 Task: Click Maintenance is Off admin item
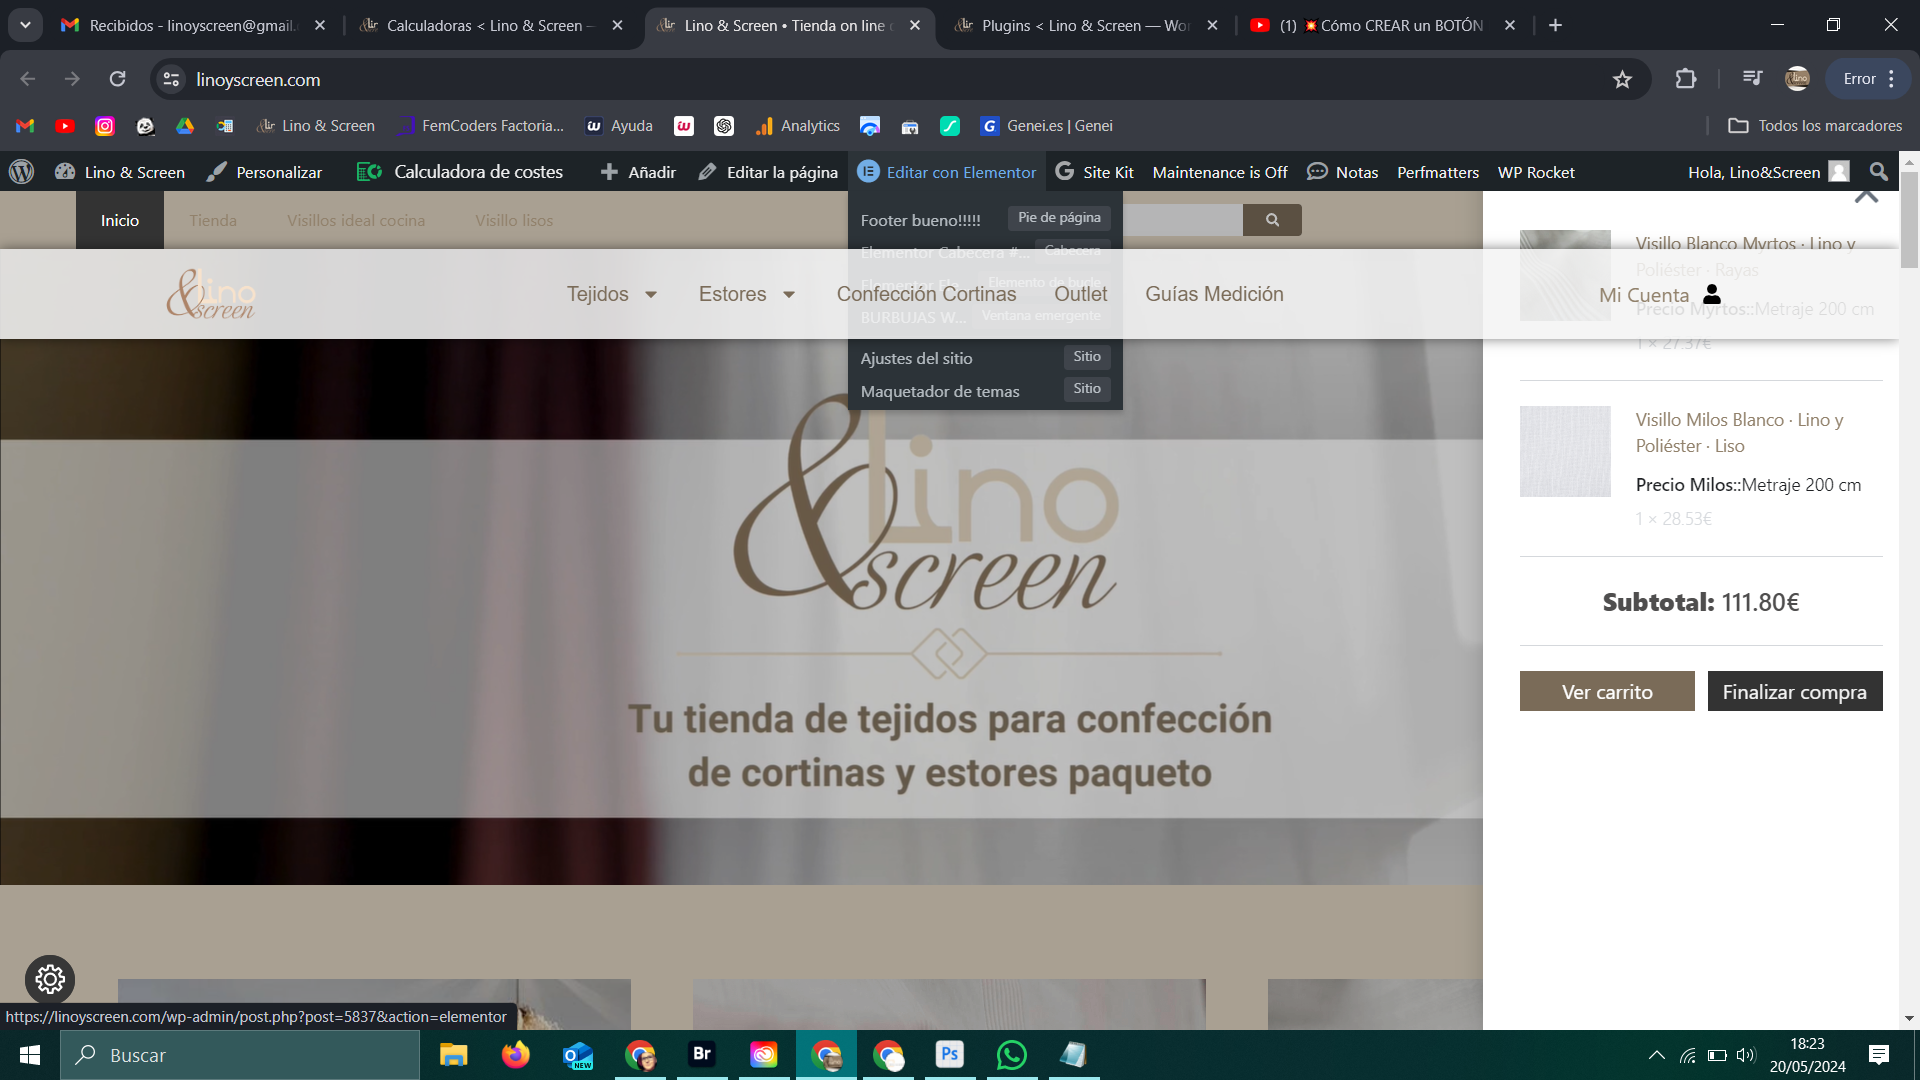pyautogui.click(x=1220, y=172)
